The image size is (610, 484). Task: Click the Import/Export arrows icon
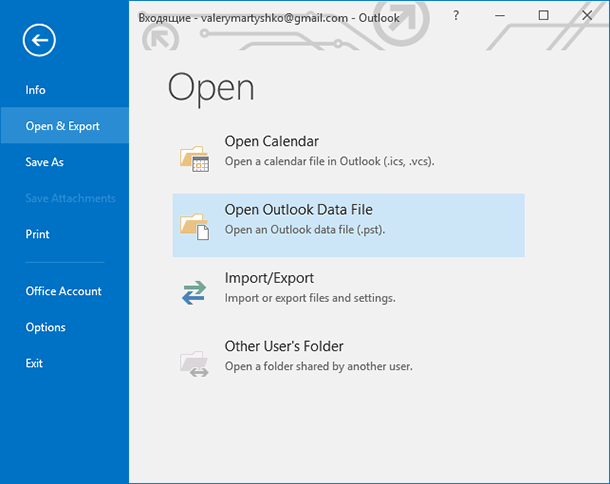(194, 293)
